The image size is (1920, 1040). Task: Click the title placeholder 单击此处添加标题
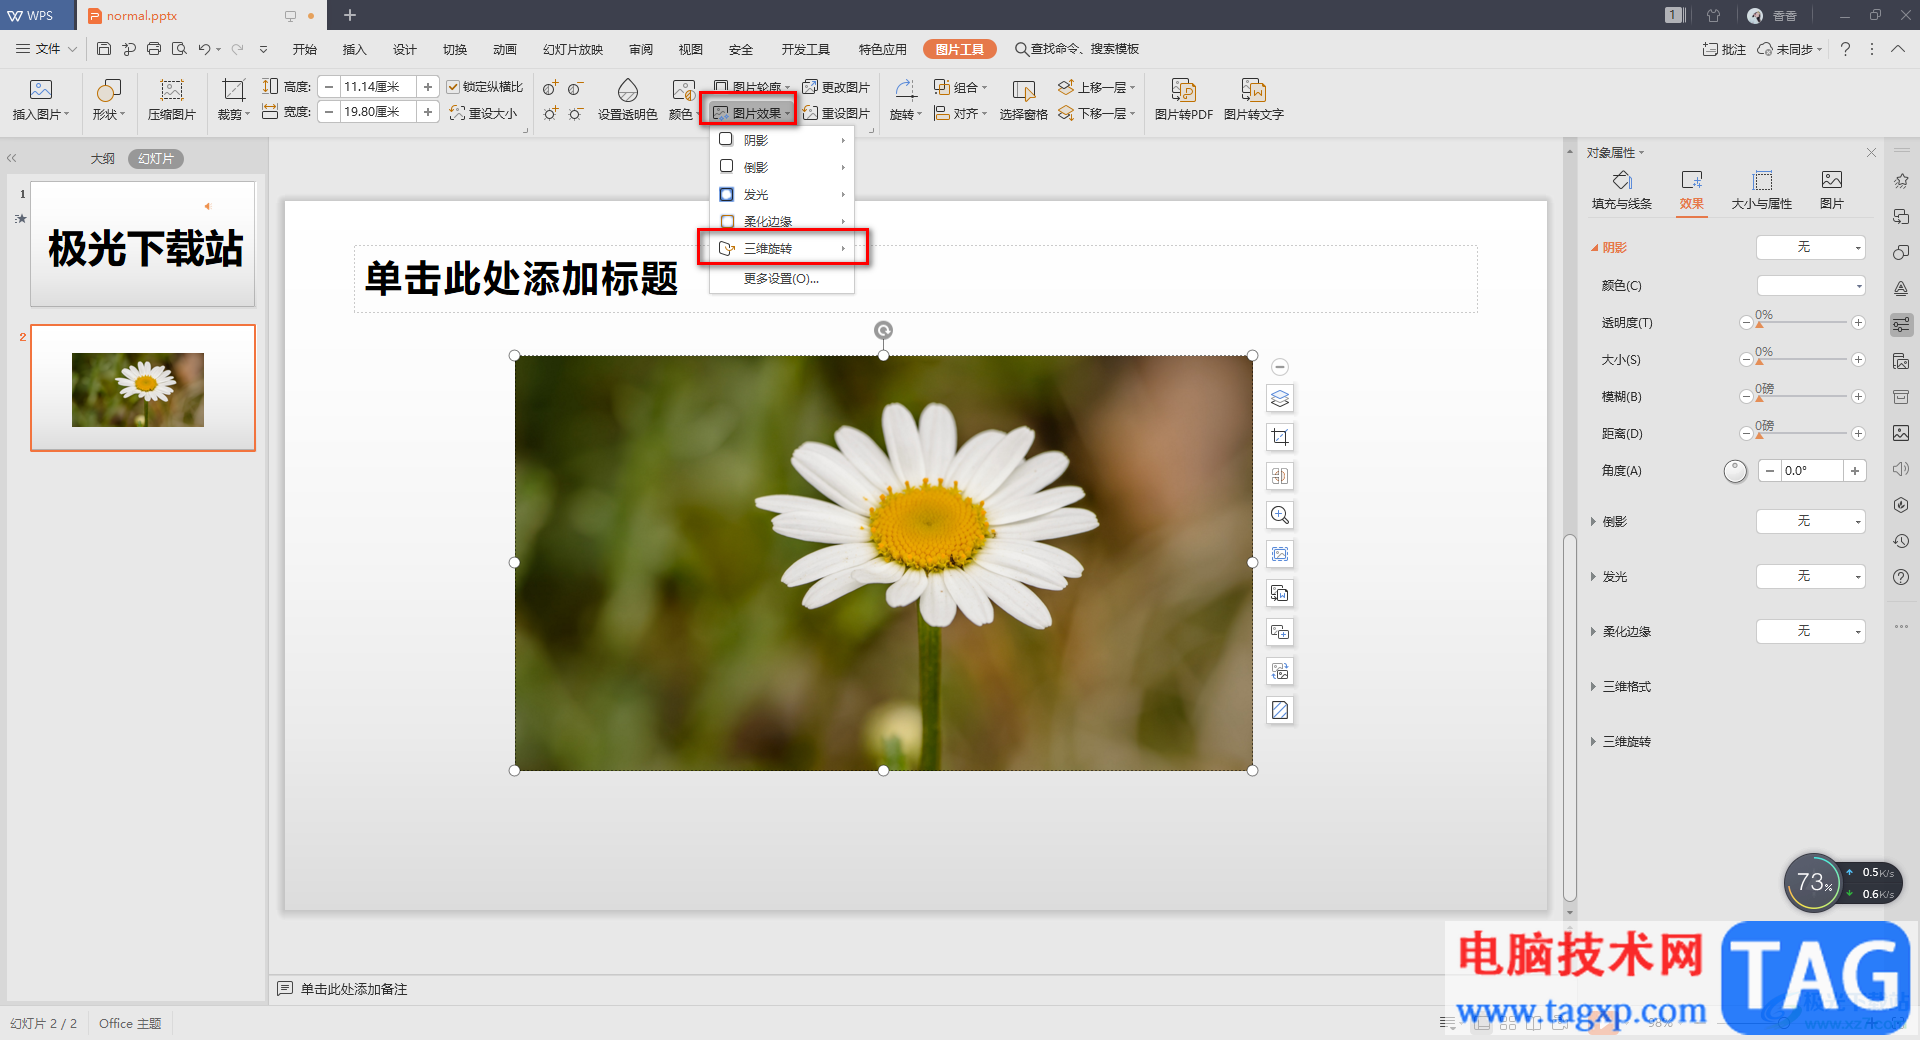(915, 279)
